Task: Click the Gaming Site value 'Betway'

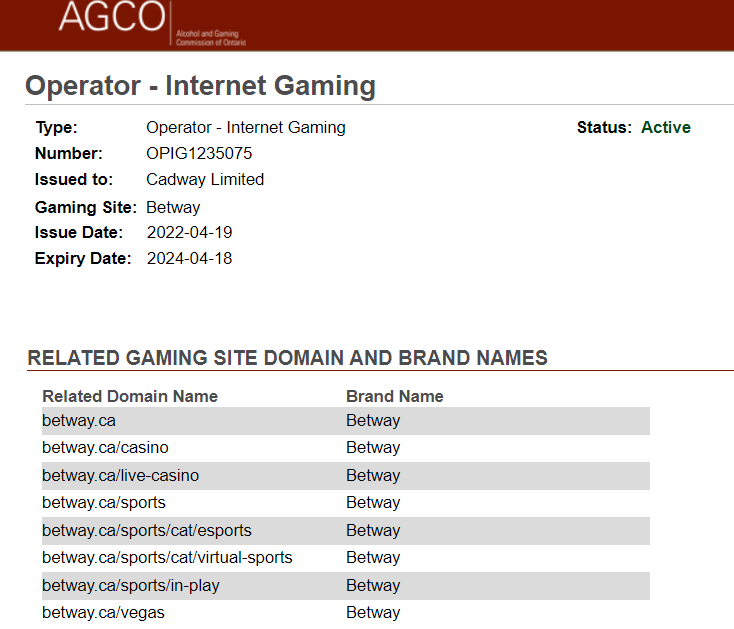Action: point(173,207)
